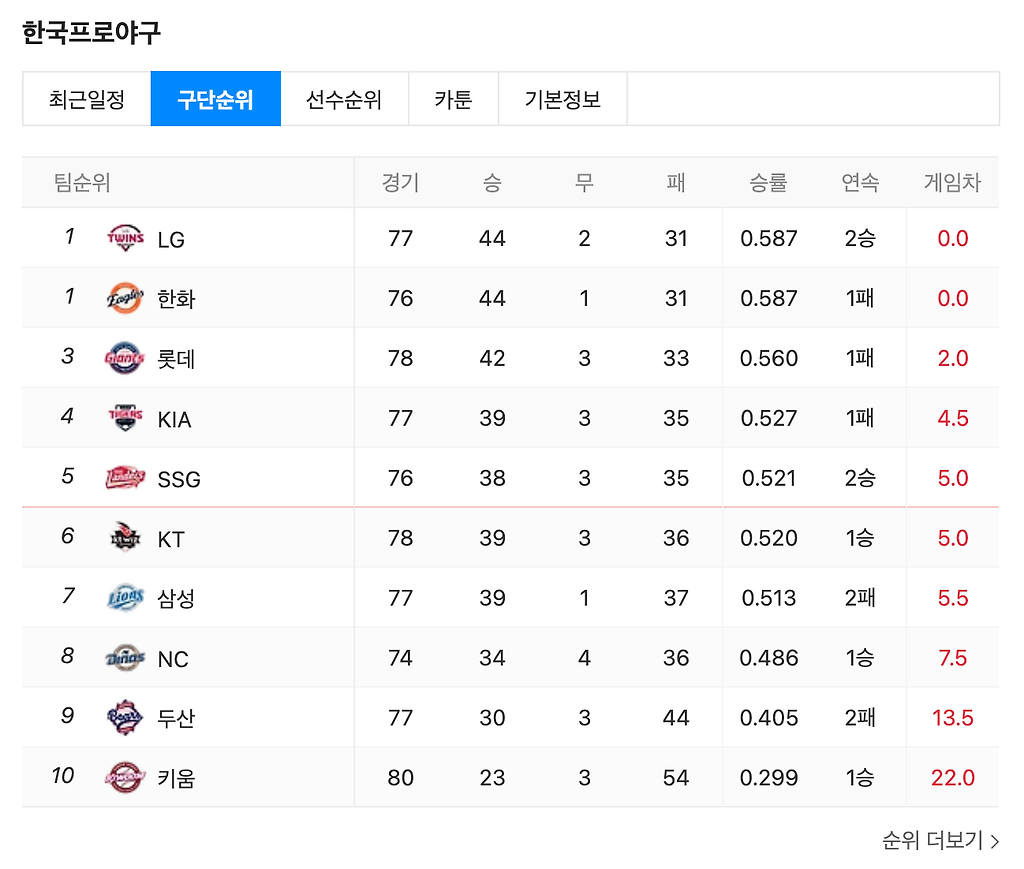Click the 두산 team name
This screenshot has height=869, width=1024.
pos(176,719)
